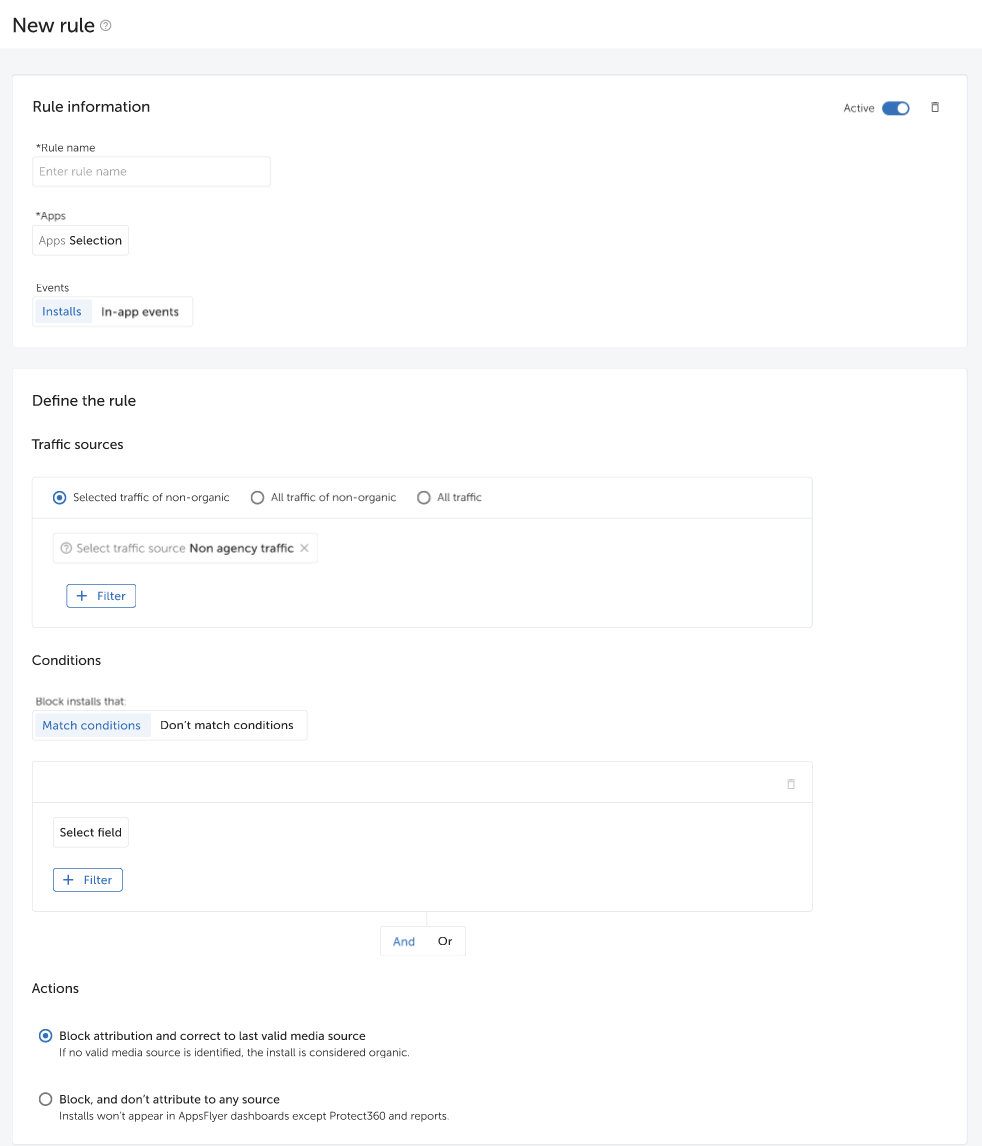Open the New rule help tooltip icon
The height and width of the screenshot is (1146, 982).
104,26
